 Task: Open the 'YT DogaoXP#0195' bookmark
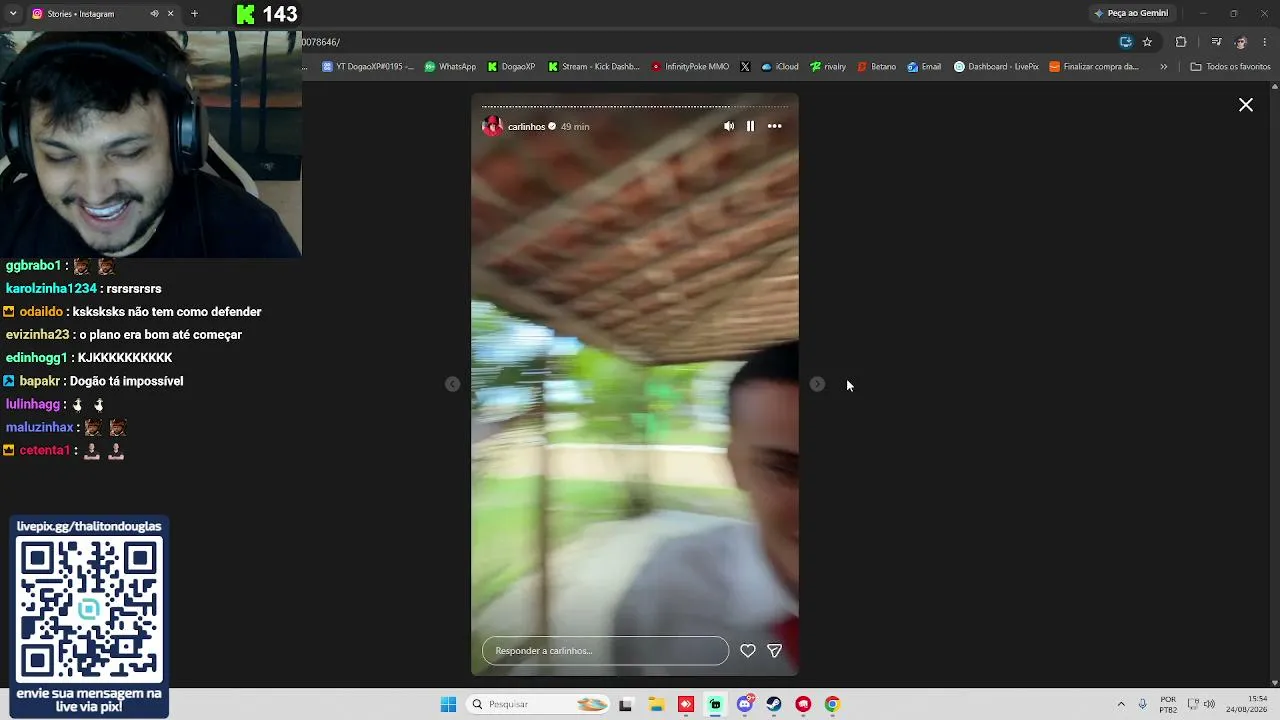(367, 67)
